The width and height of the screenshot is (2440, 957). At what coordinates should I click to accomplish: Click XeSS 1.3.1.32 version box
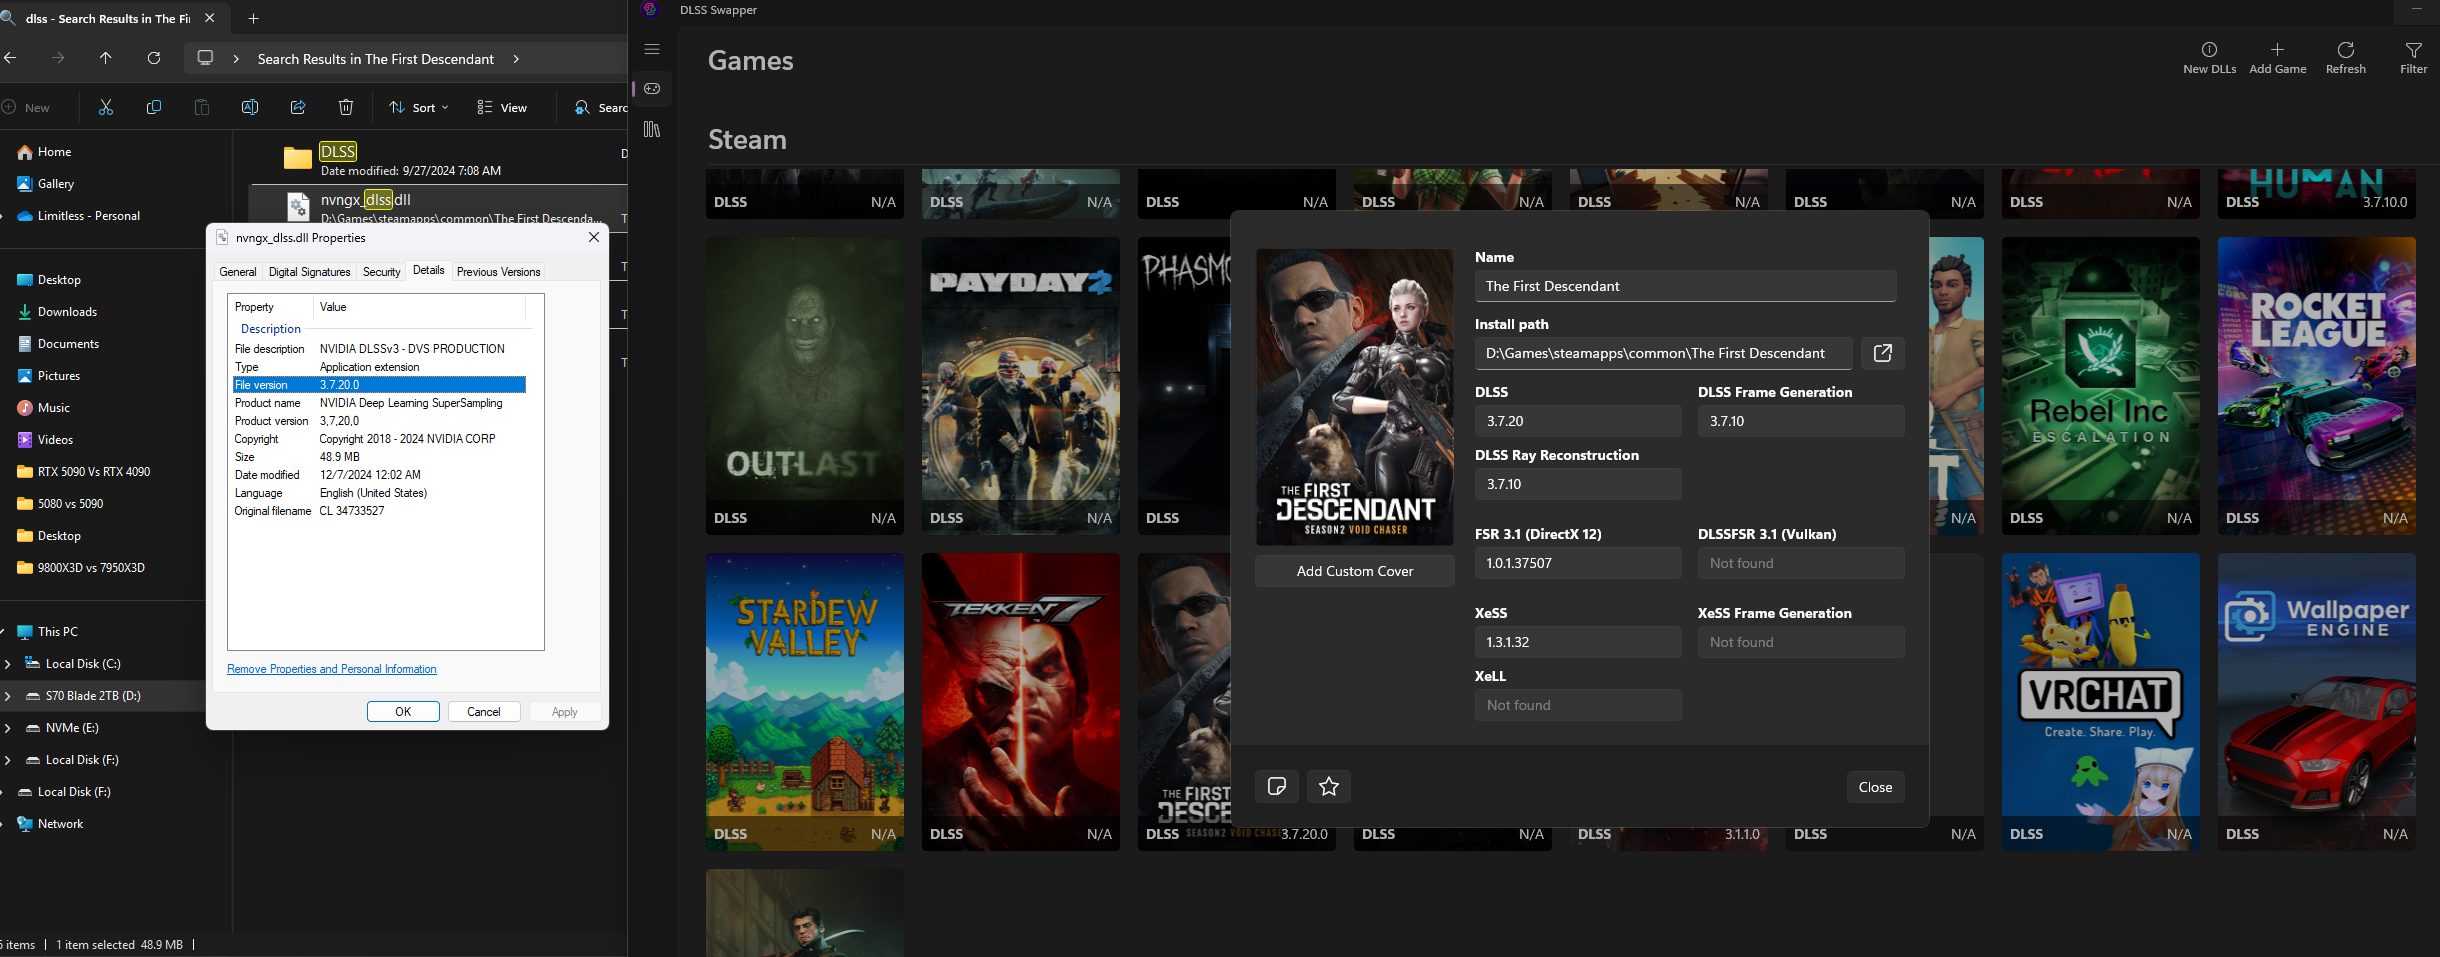pyautogui.click(x=1577, y=642)
